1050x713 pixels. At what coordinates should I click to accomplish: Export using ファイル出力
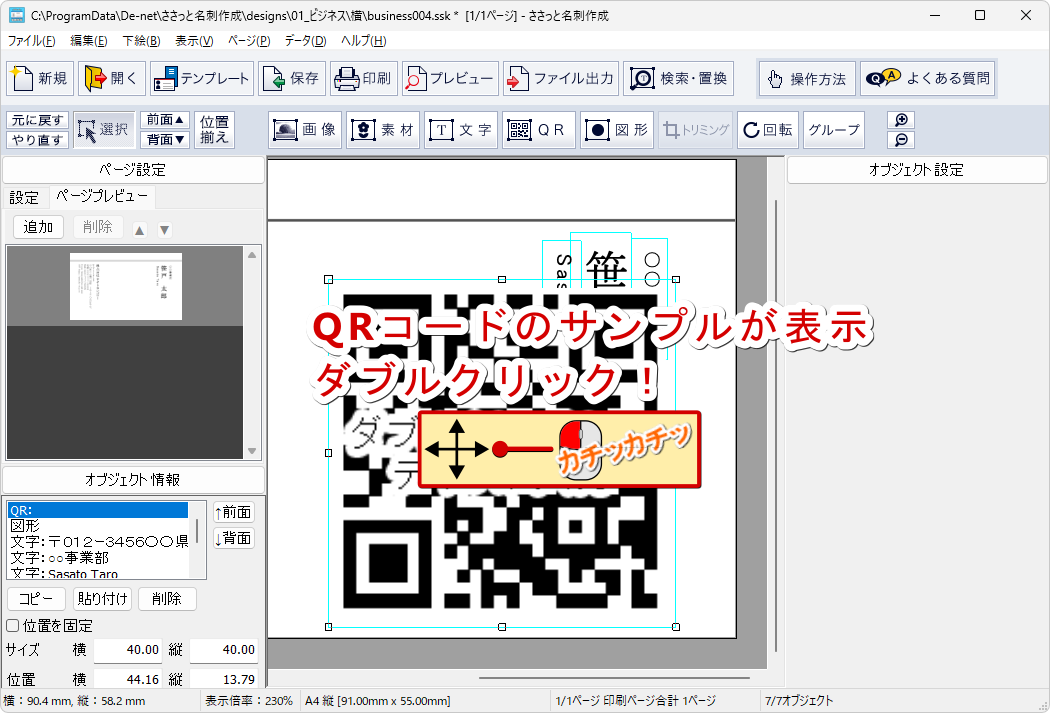(561, 78)
